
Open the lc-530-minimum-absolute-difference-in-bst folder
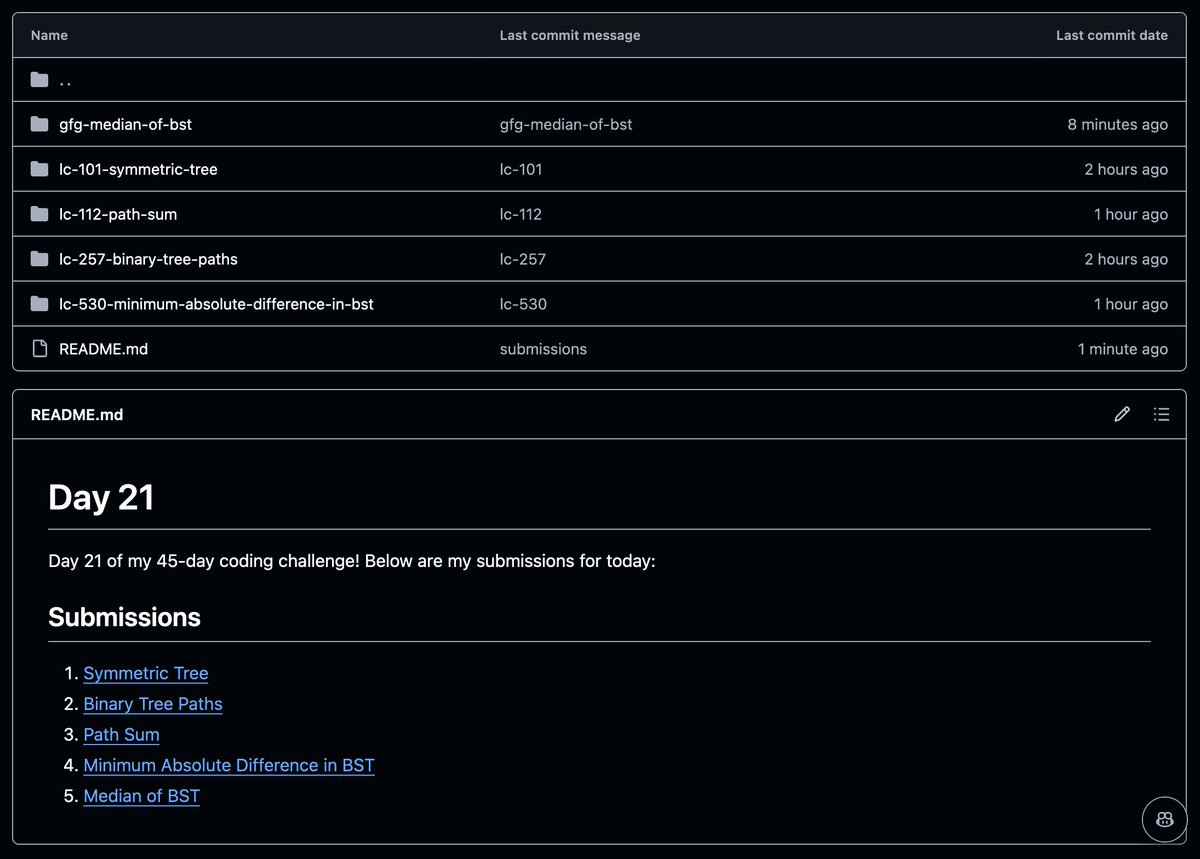(x=216, y=304)
